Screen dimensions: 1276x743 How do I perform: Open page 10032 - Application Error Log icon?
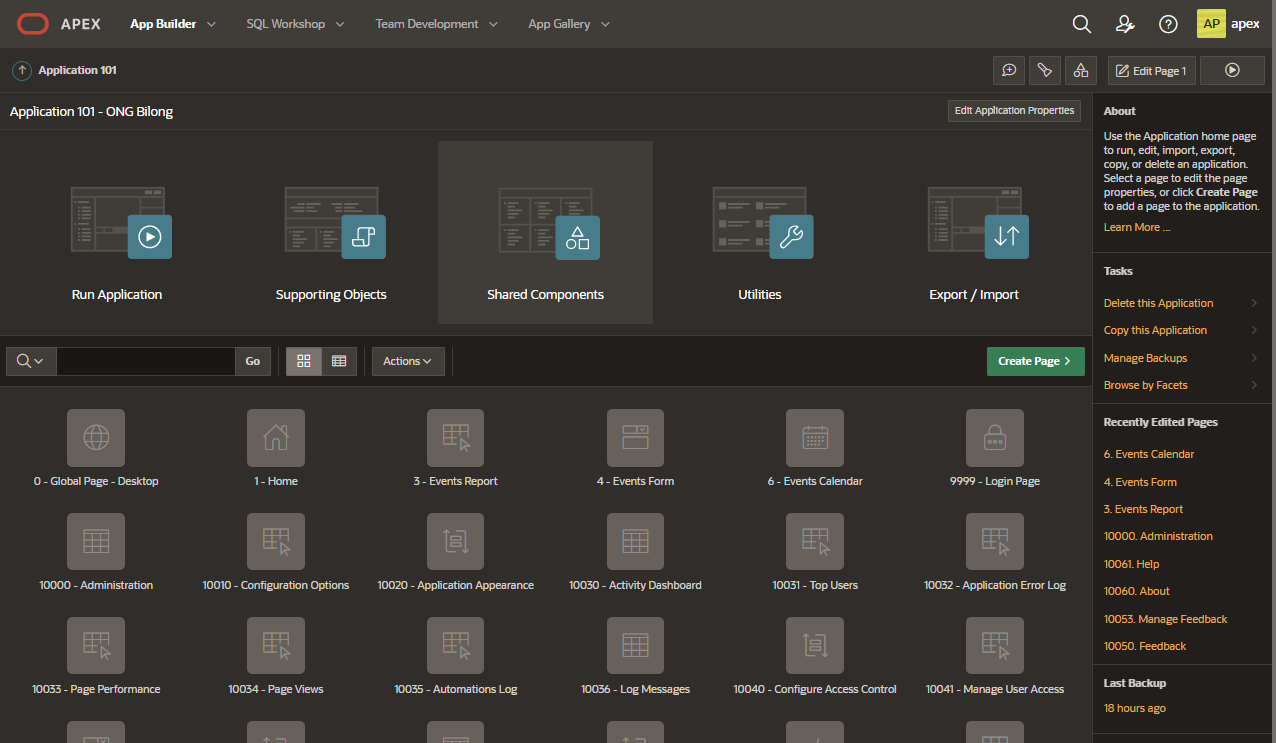tap(995, 542)
